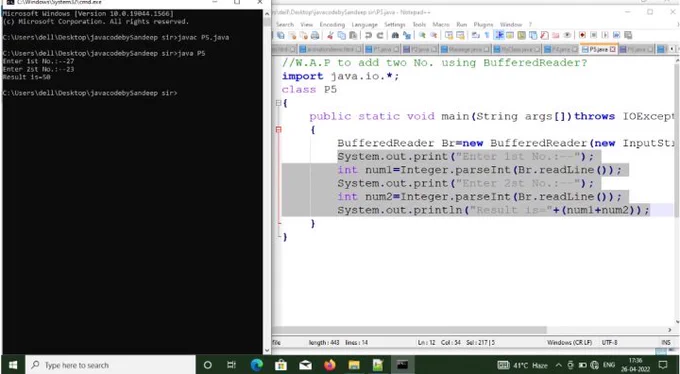The image size is (680, 374).
Task: Open Firefox from taskbar
Action: pos(330,365)
